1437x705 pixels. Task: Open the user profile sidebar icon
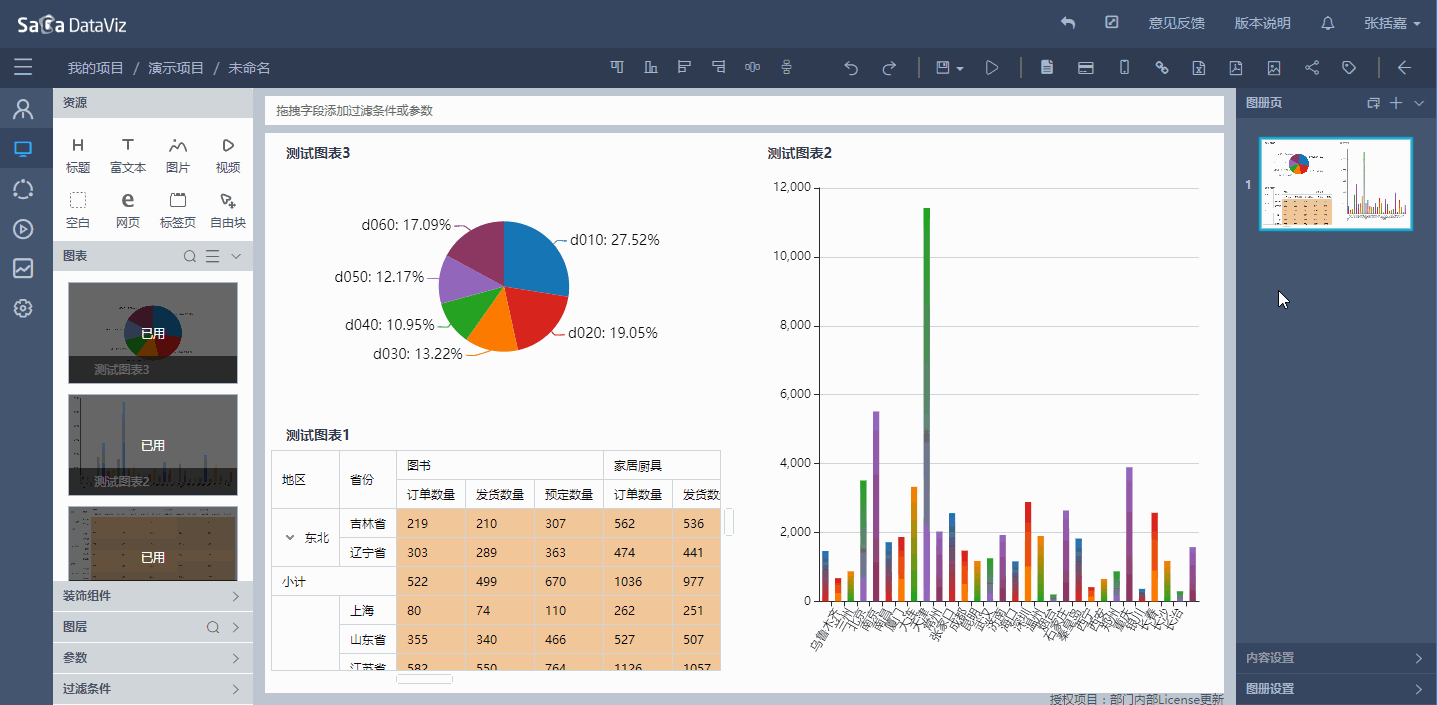click(23, 109)
